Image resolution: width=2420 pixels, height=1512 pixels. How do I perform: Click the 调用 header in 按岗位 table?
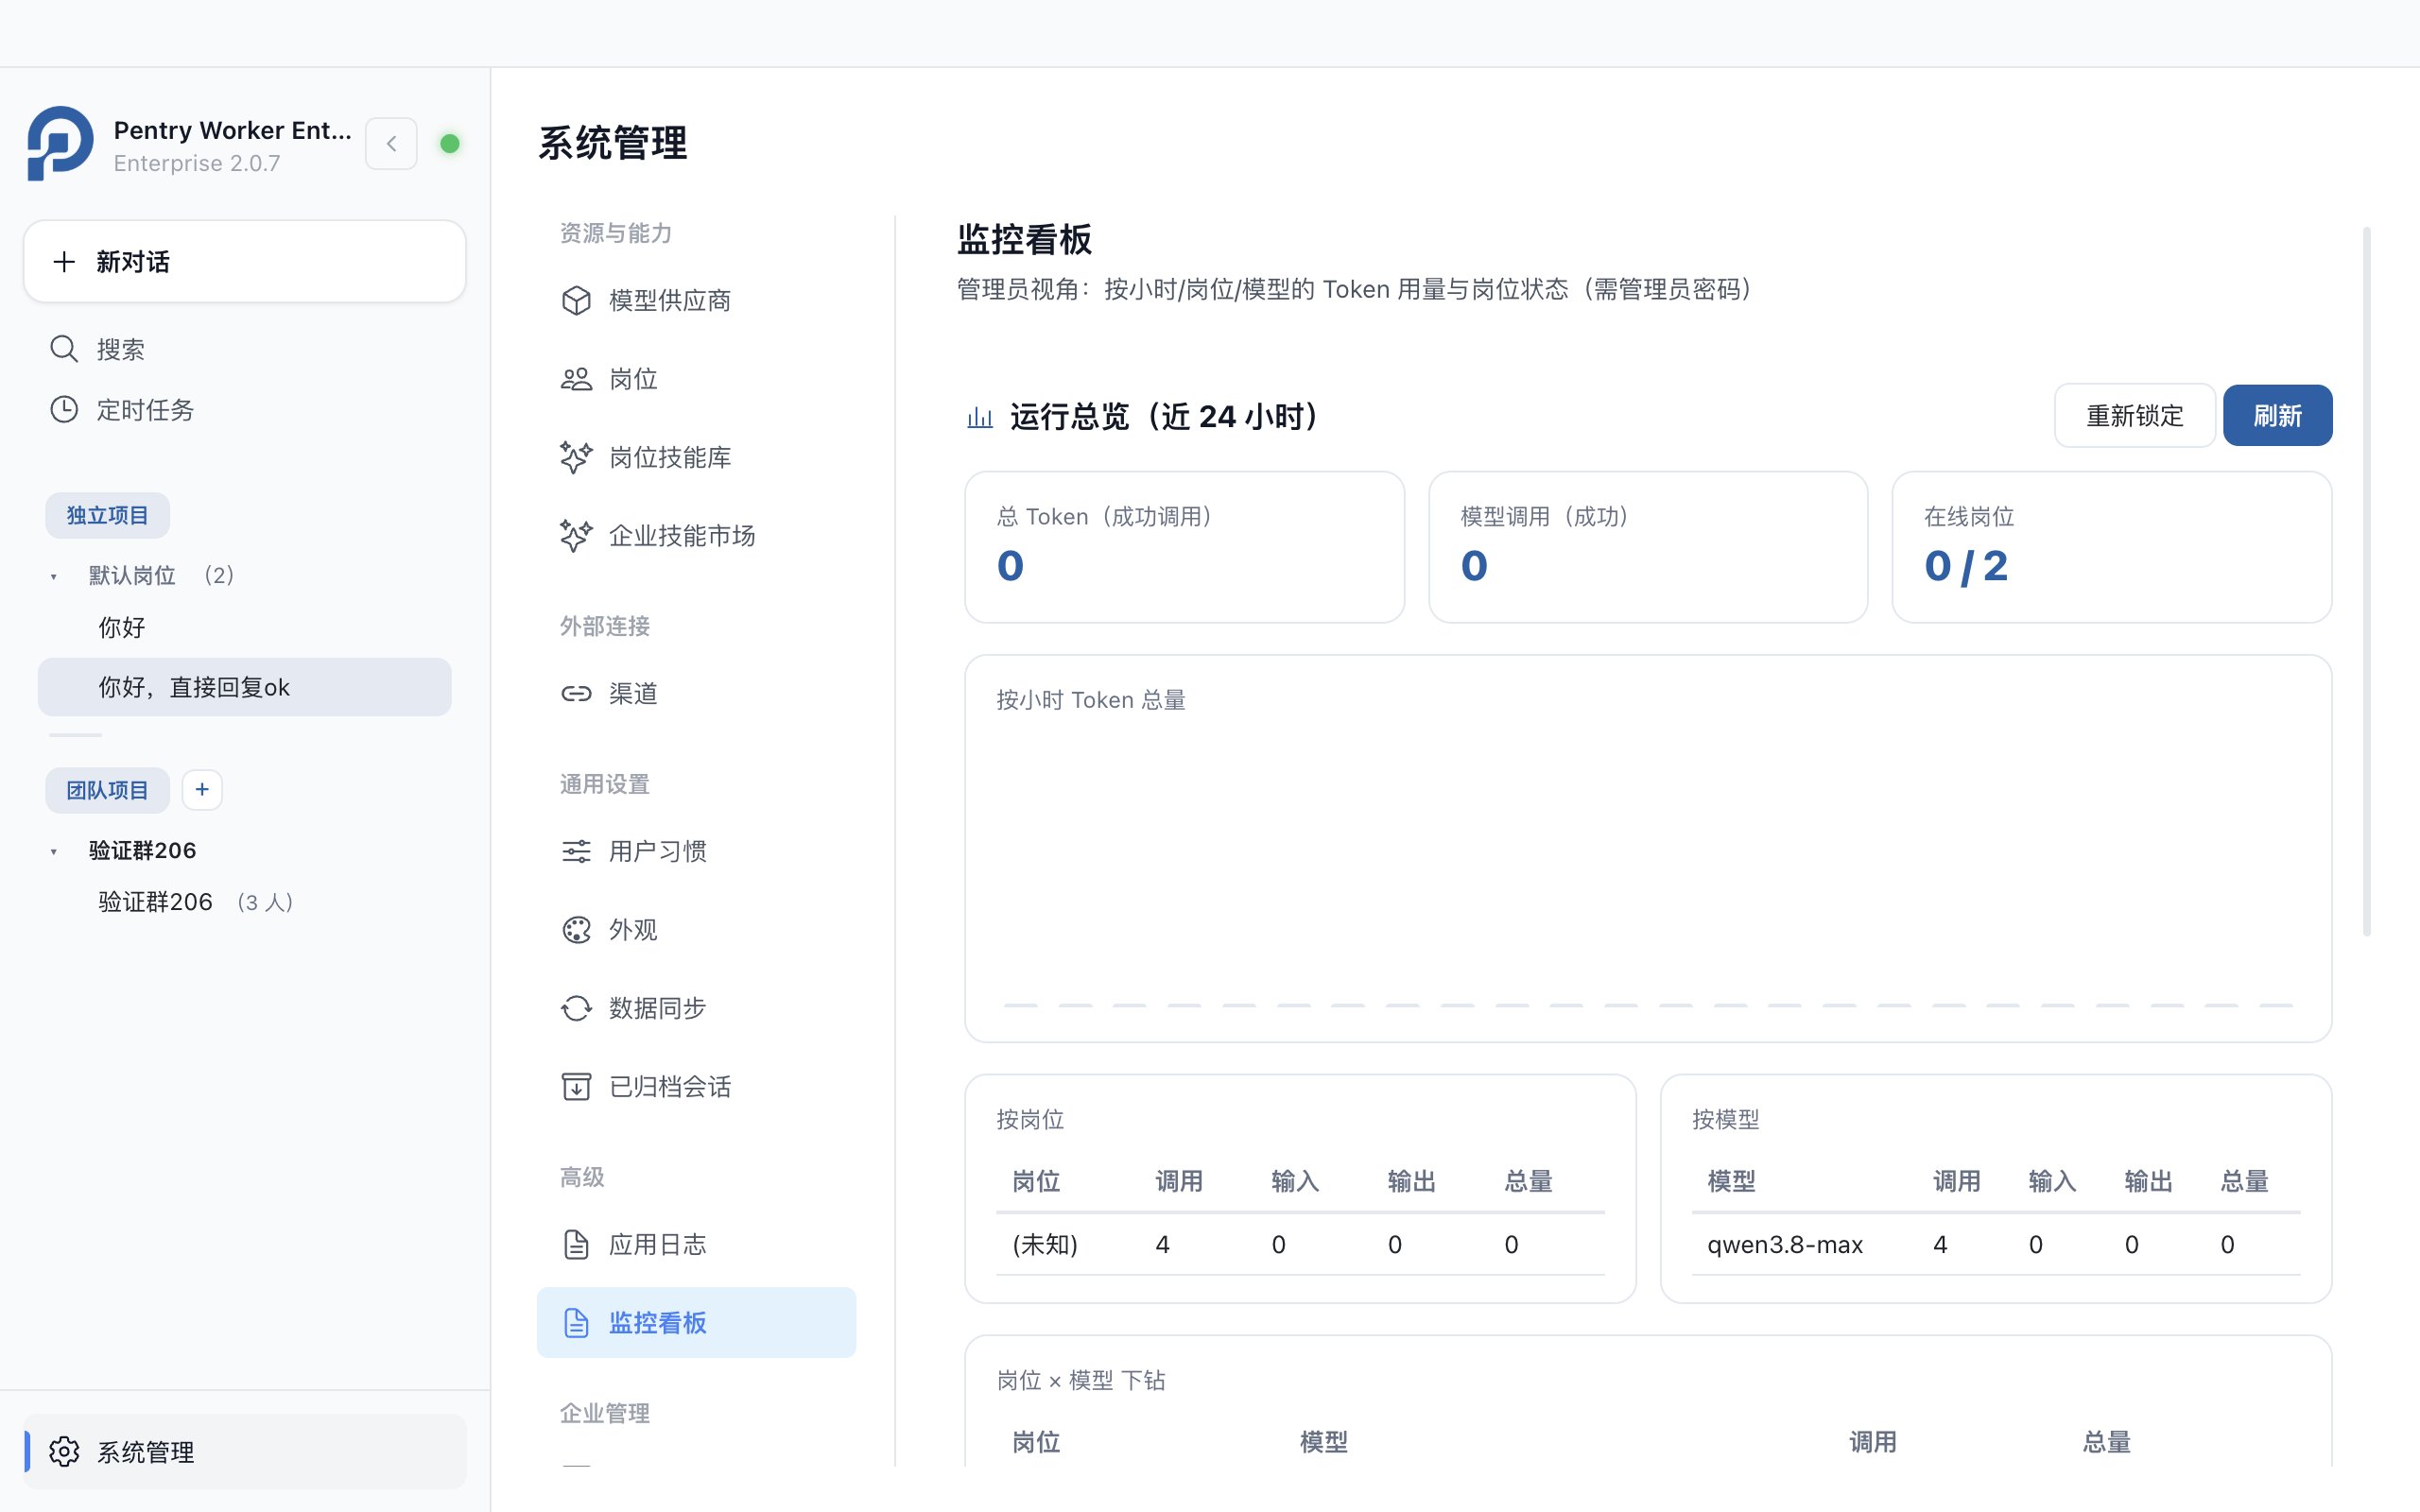(x=1178, y=1181)
